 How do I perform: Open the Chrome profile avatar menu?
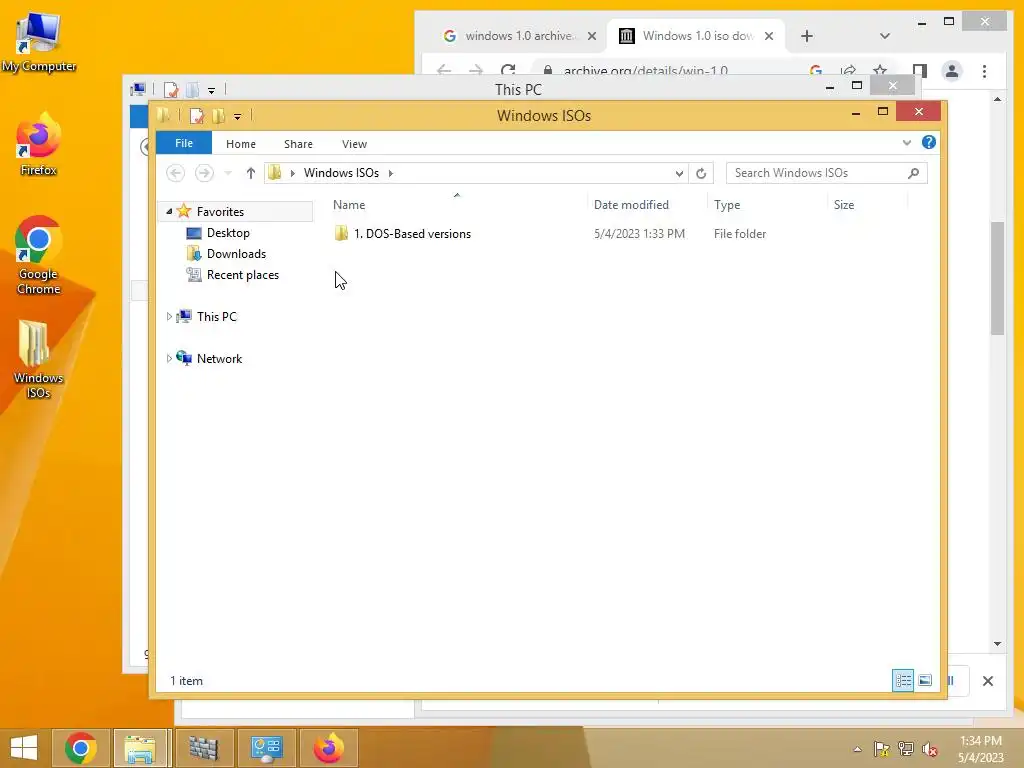pyautogui.click(x=952, y=71)
